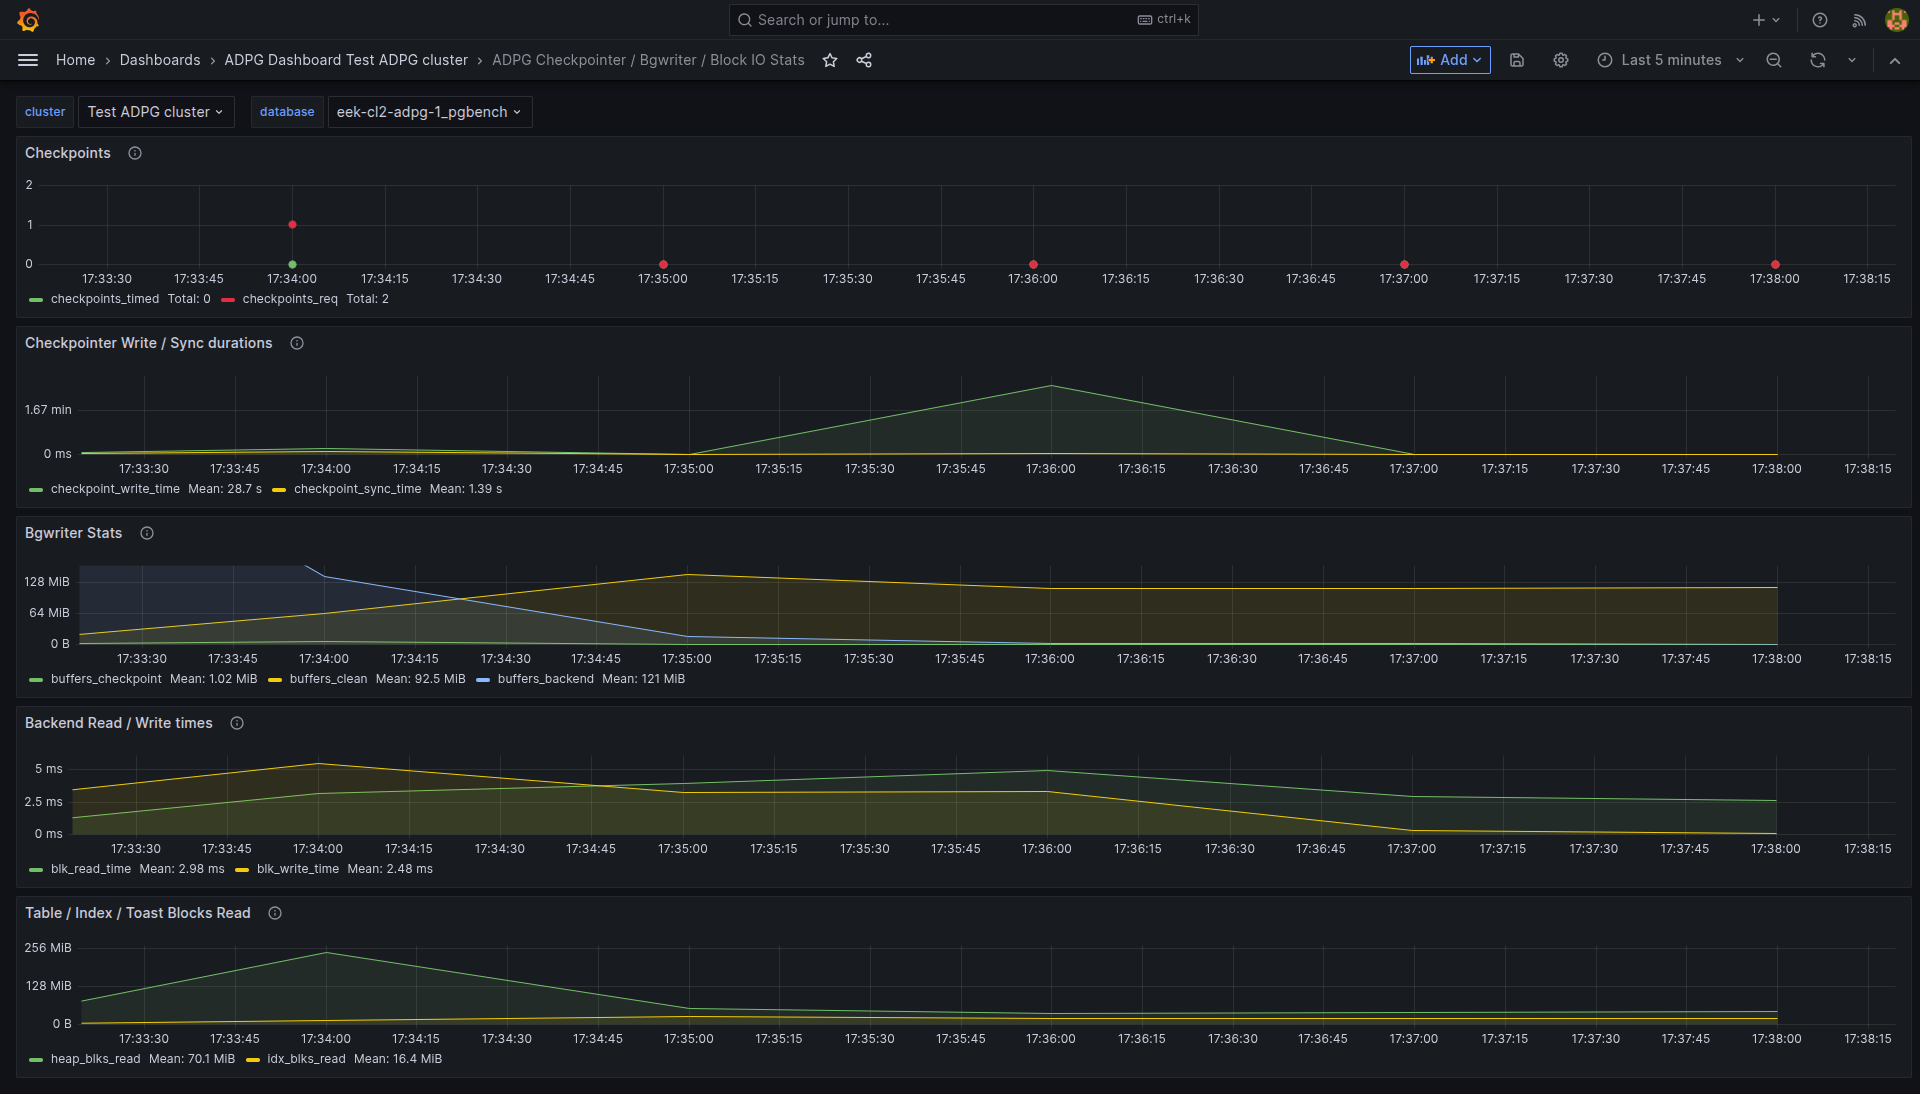This screenshot has width=1920, height=1094.
Task: Open the user profile avatar
Action: click(x=1897, y=20)
